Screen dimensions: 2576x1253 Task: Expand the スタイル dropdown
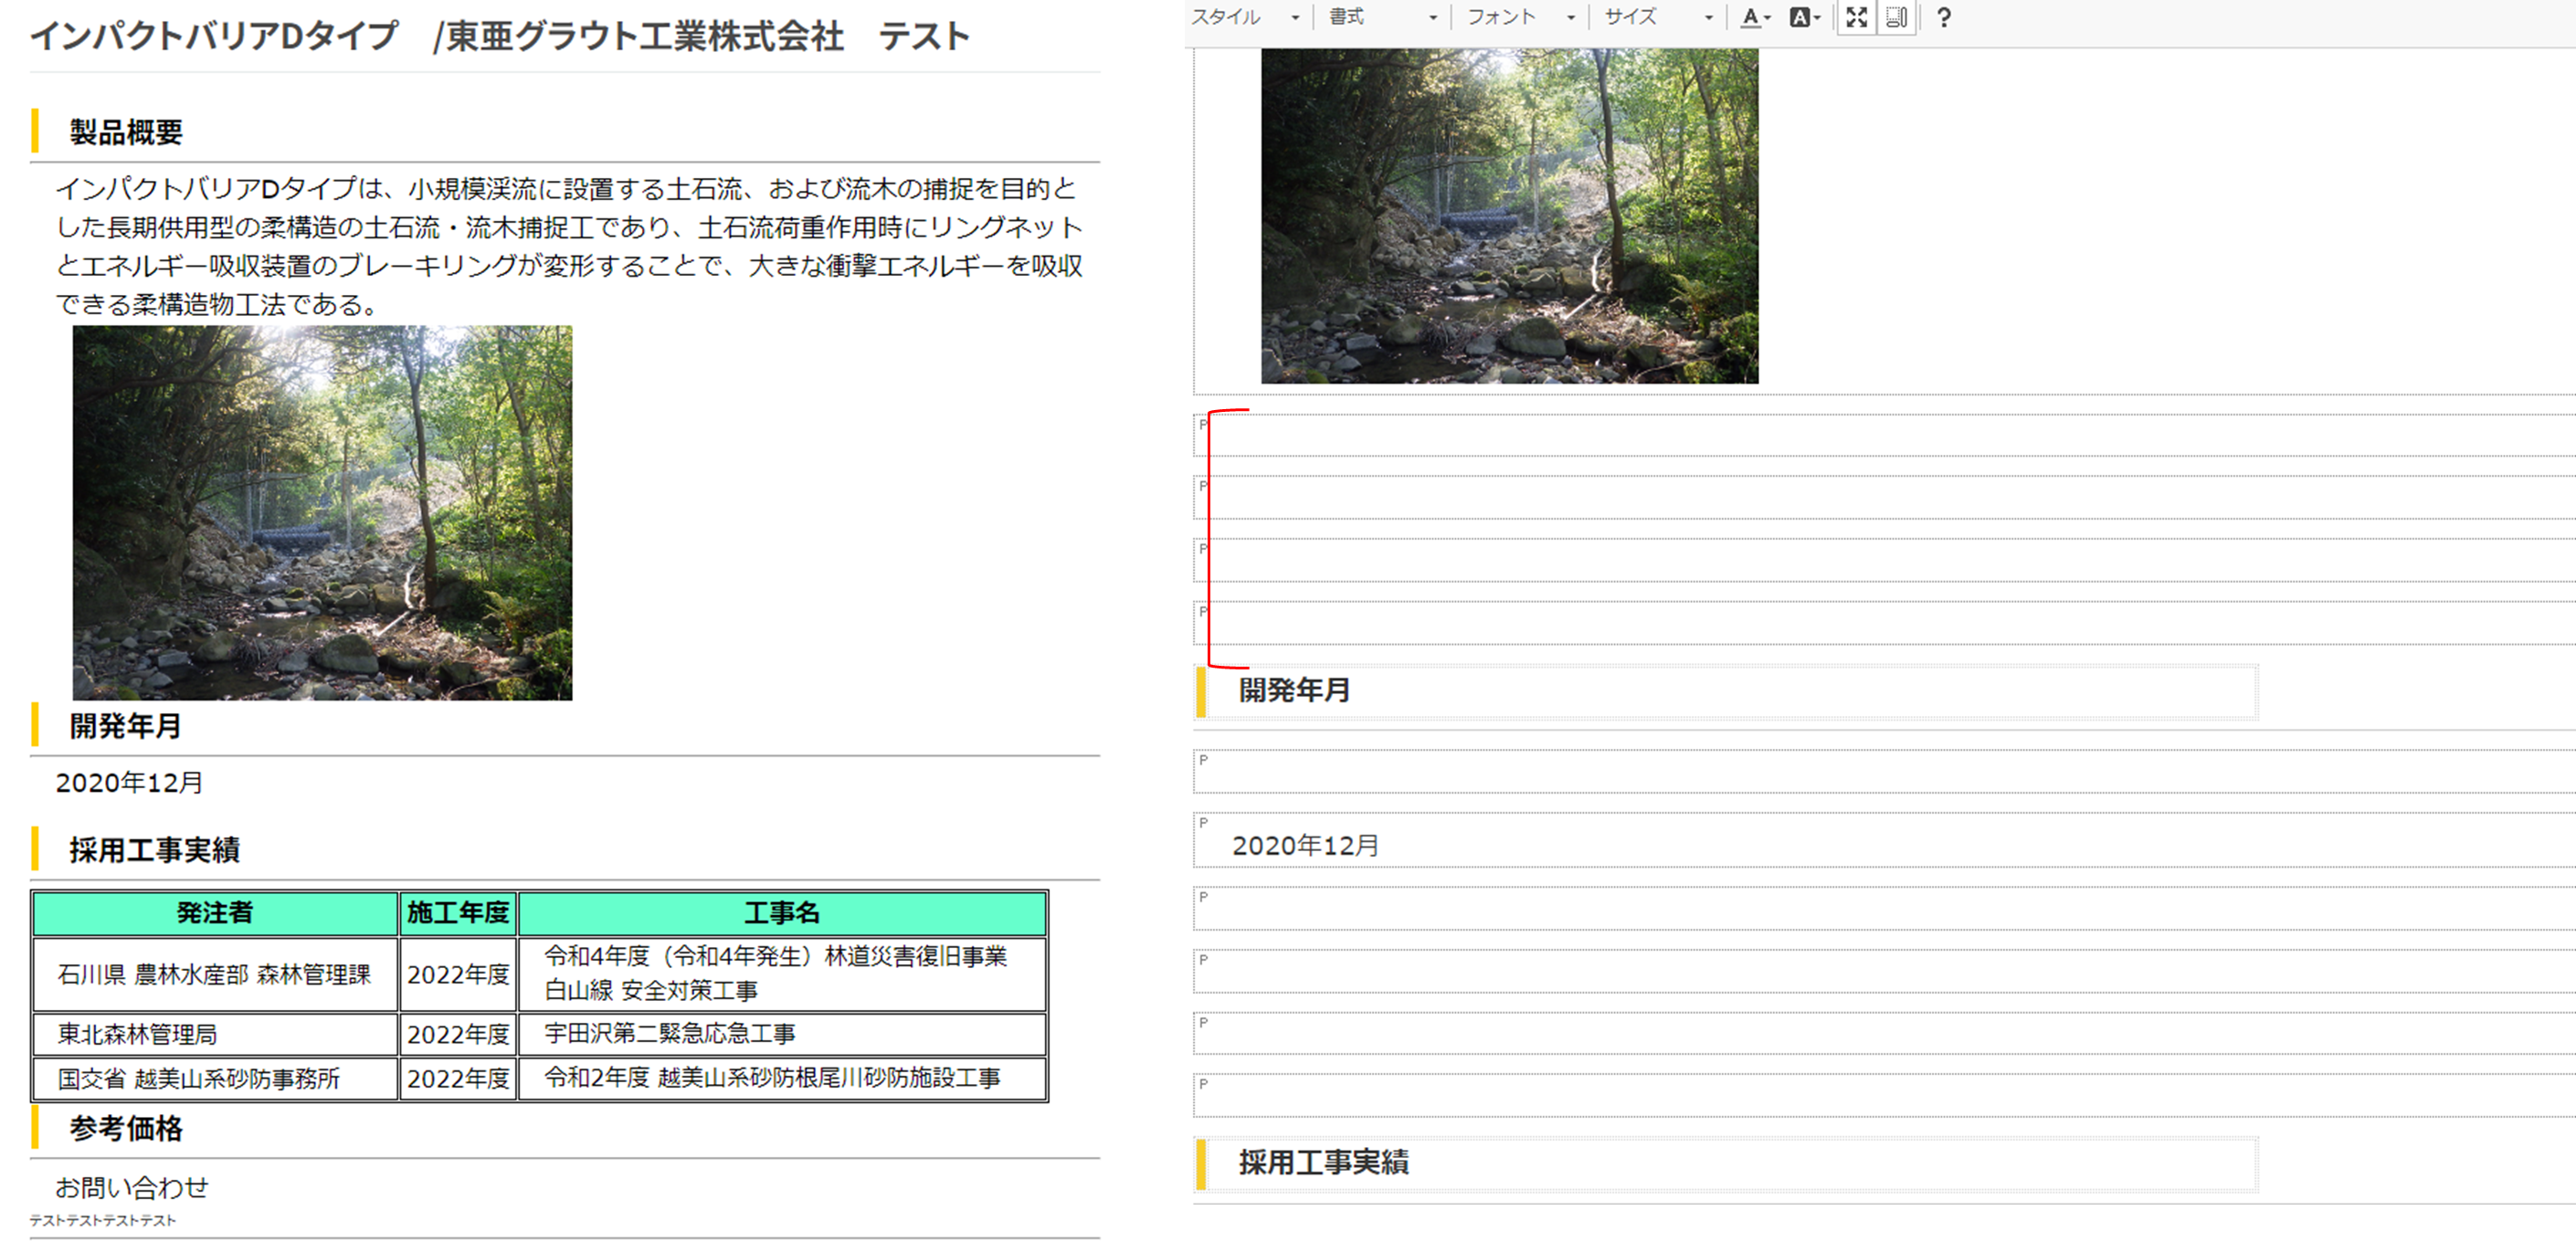1245,17
